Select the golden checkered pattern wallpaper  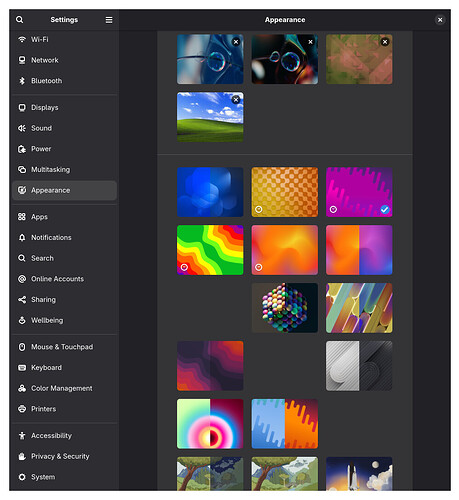pos(285,192)
